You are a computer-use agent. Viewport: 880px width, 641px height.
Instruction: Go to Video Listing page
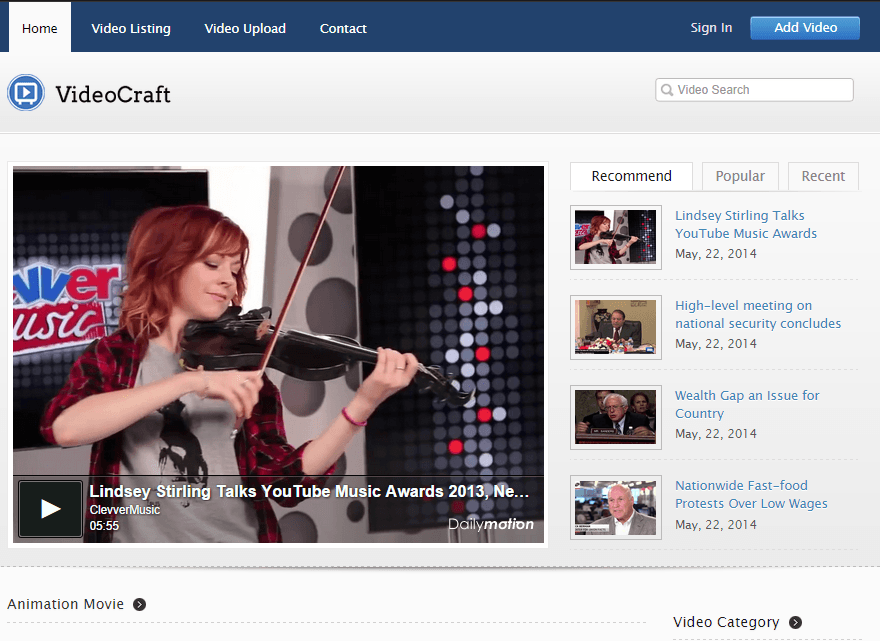tap(131, 29)
